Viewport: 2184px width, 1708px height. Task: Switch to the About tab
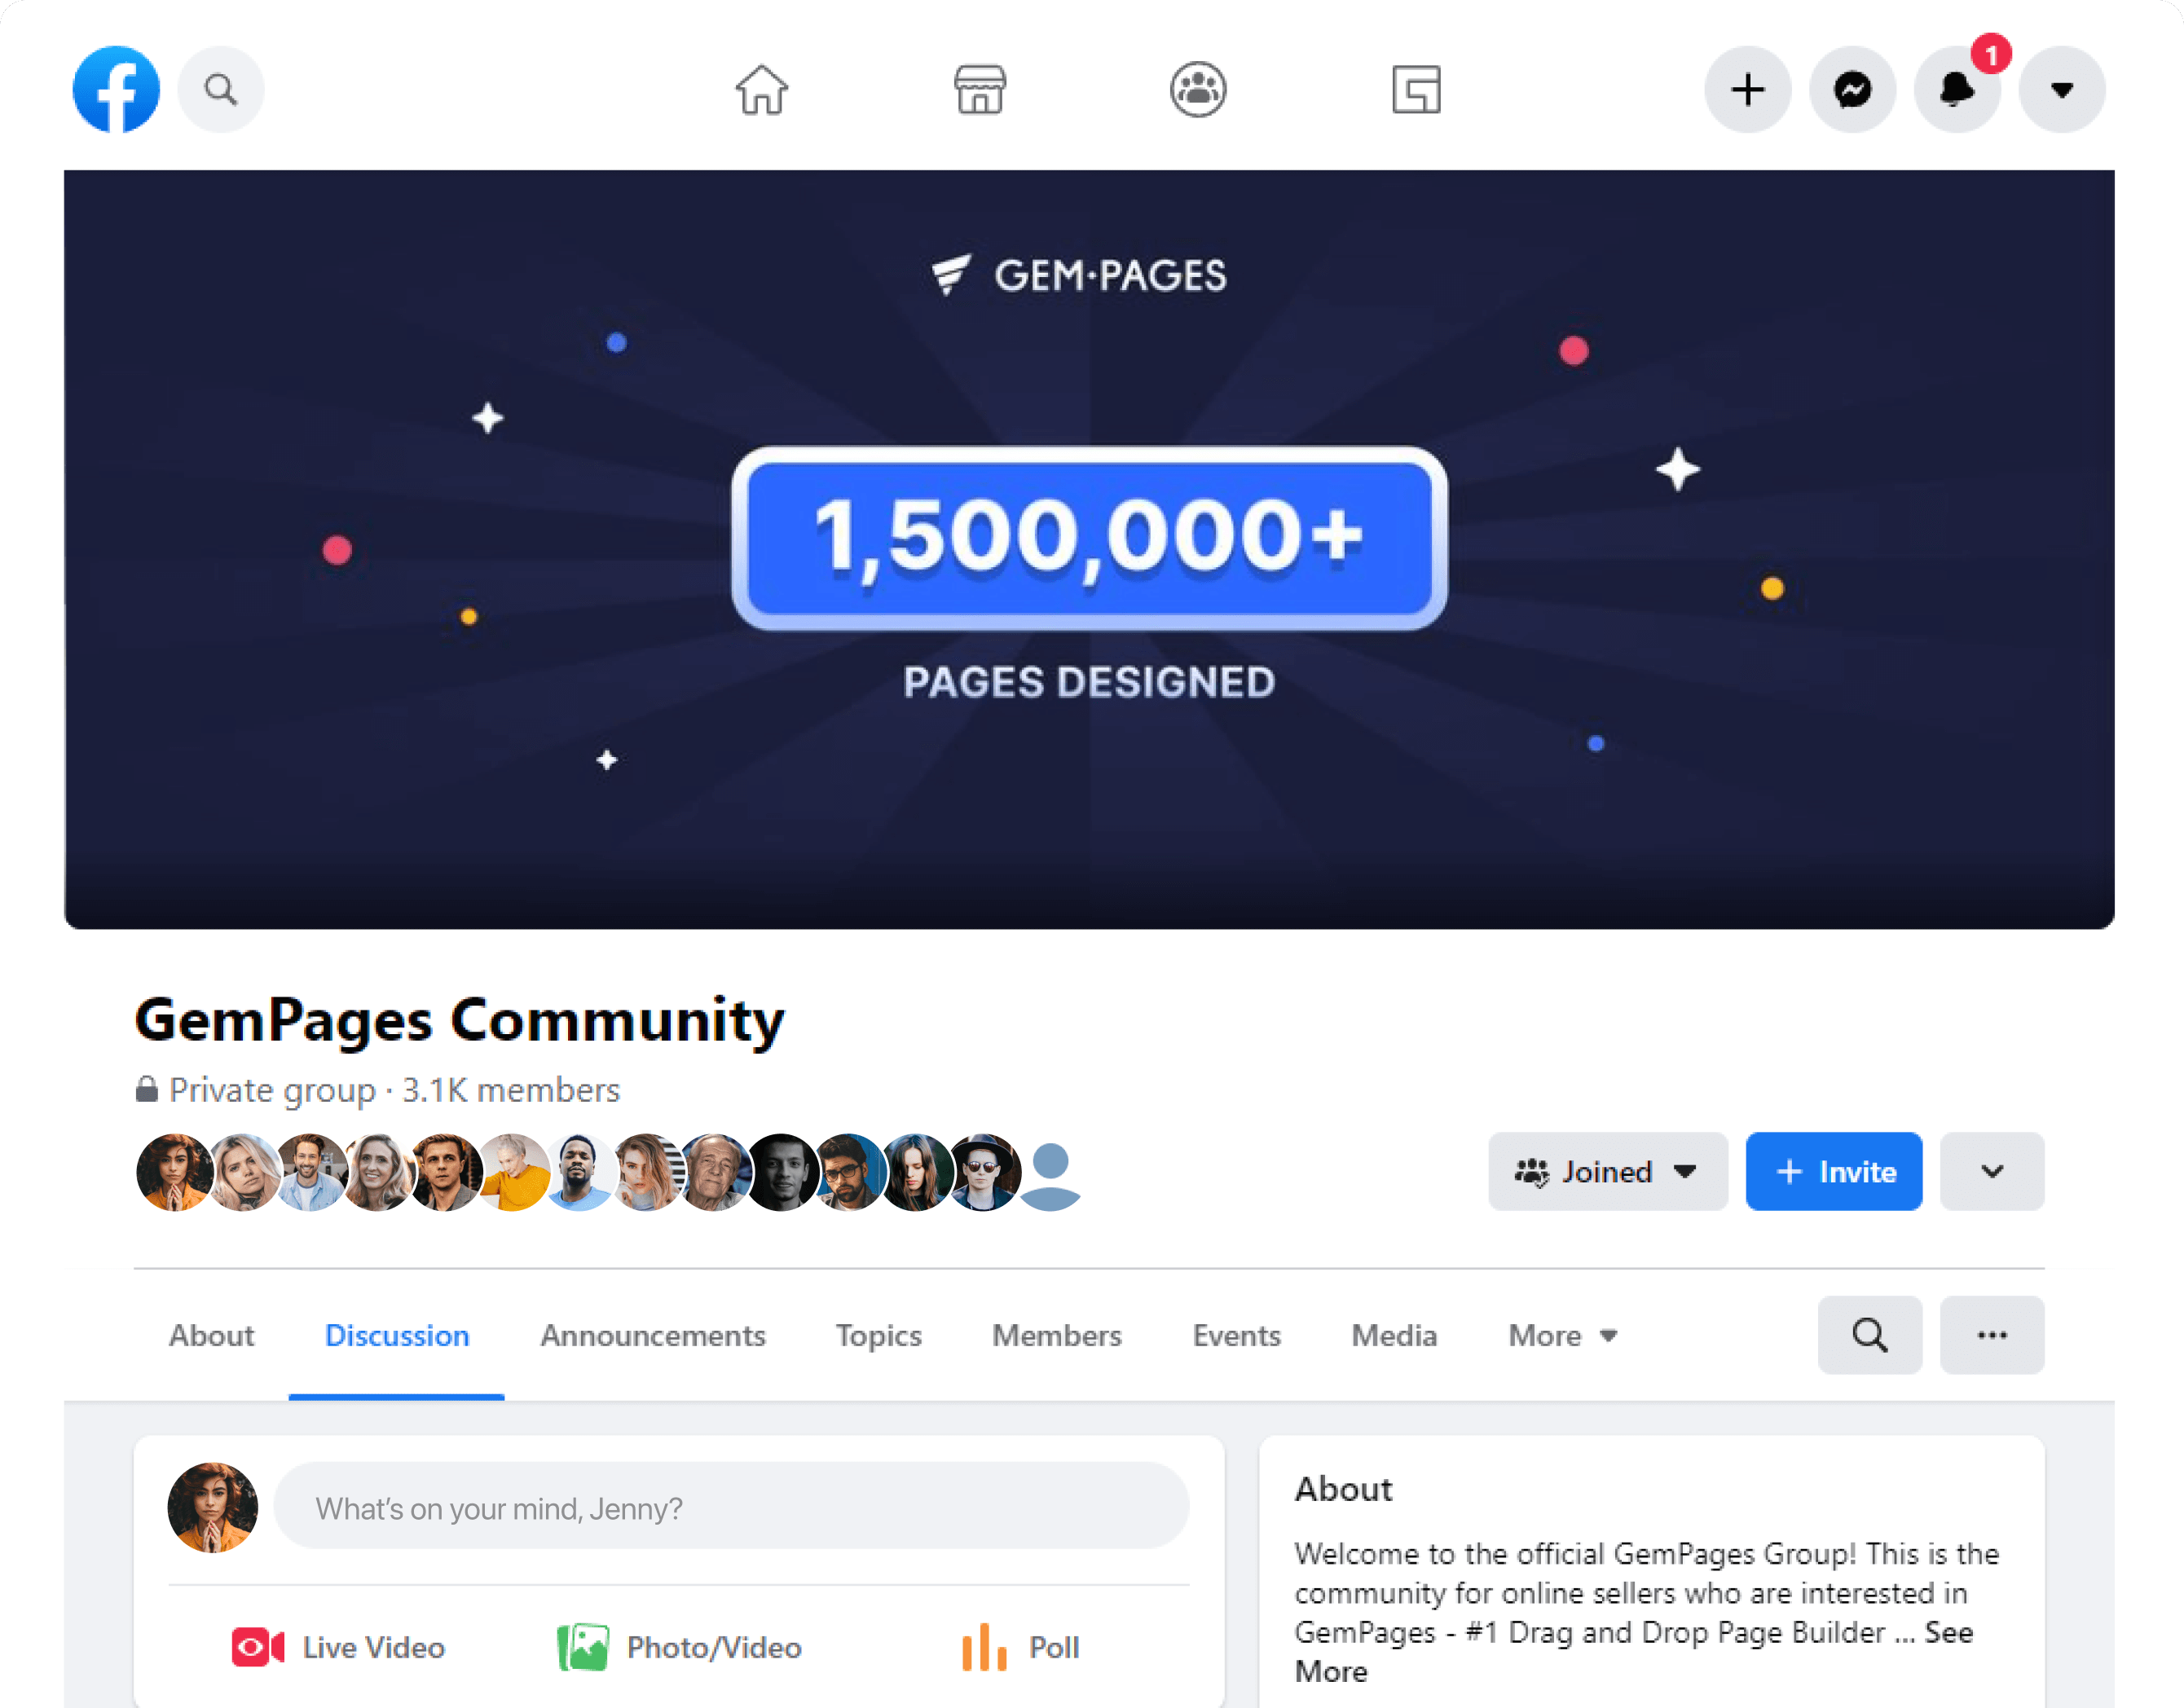tap(211, 1335)
